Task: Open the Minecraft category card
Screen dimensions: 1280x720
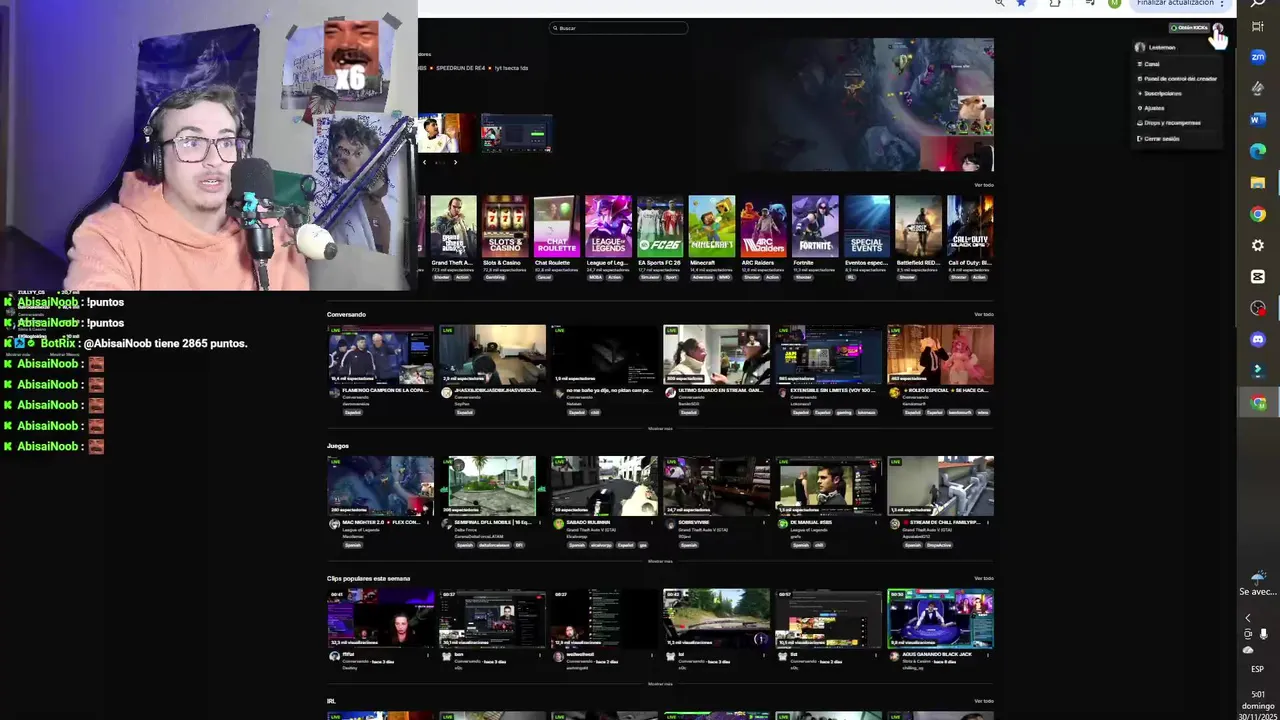Action: coord(712,227)
